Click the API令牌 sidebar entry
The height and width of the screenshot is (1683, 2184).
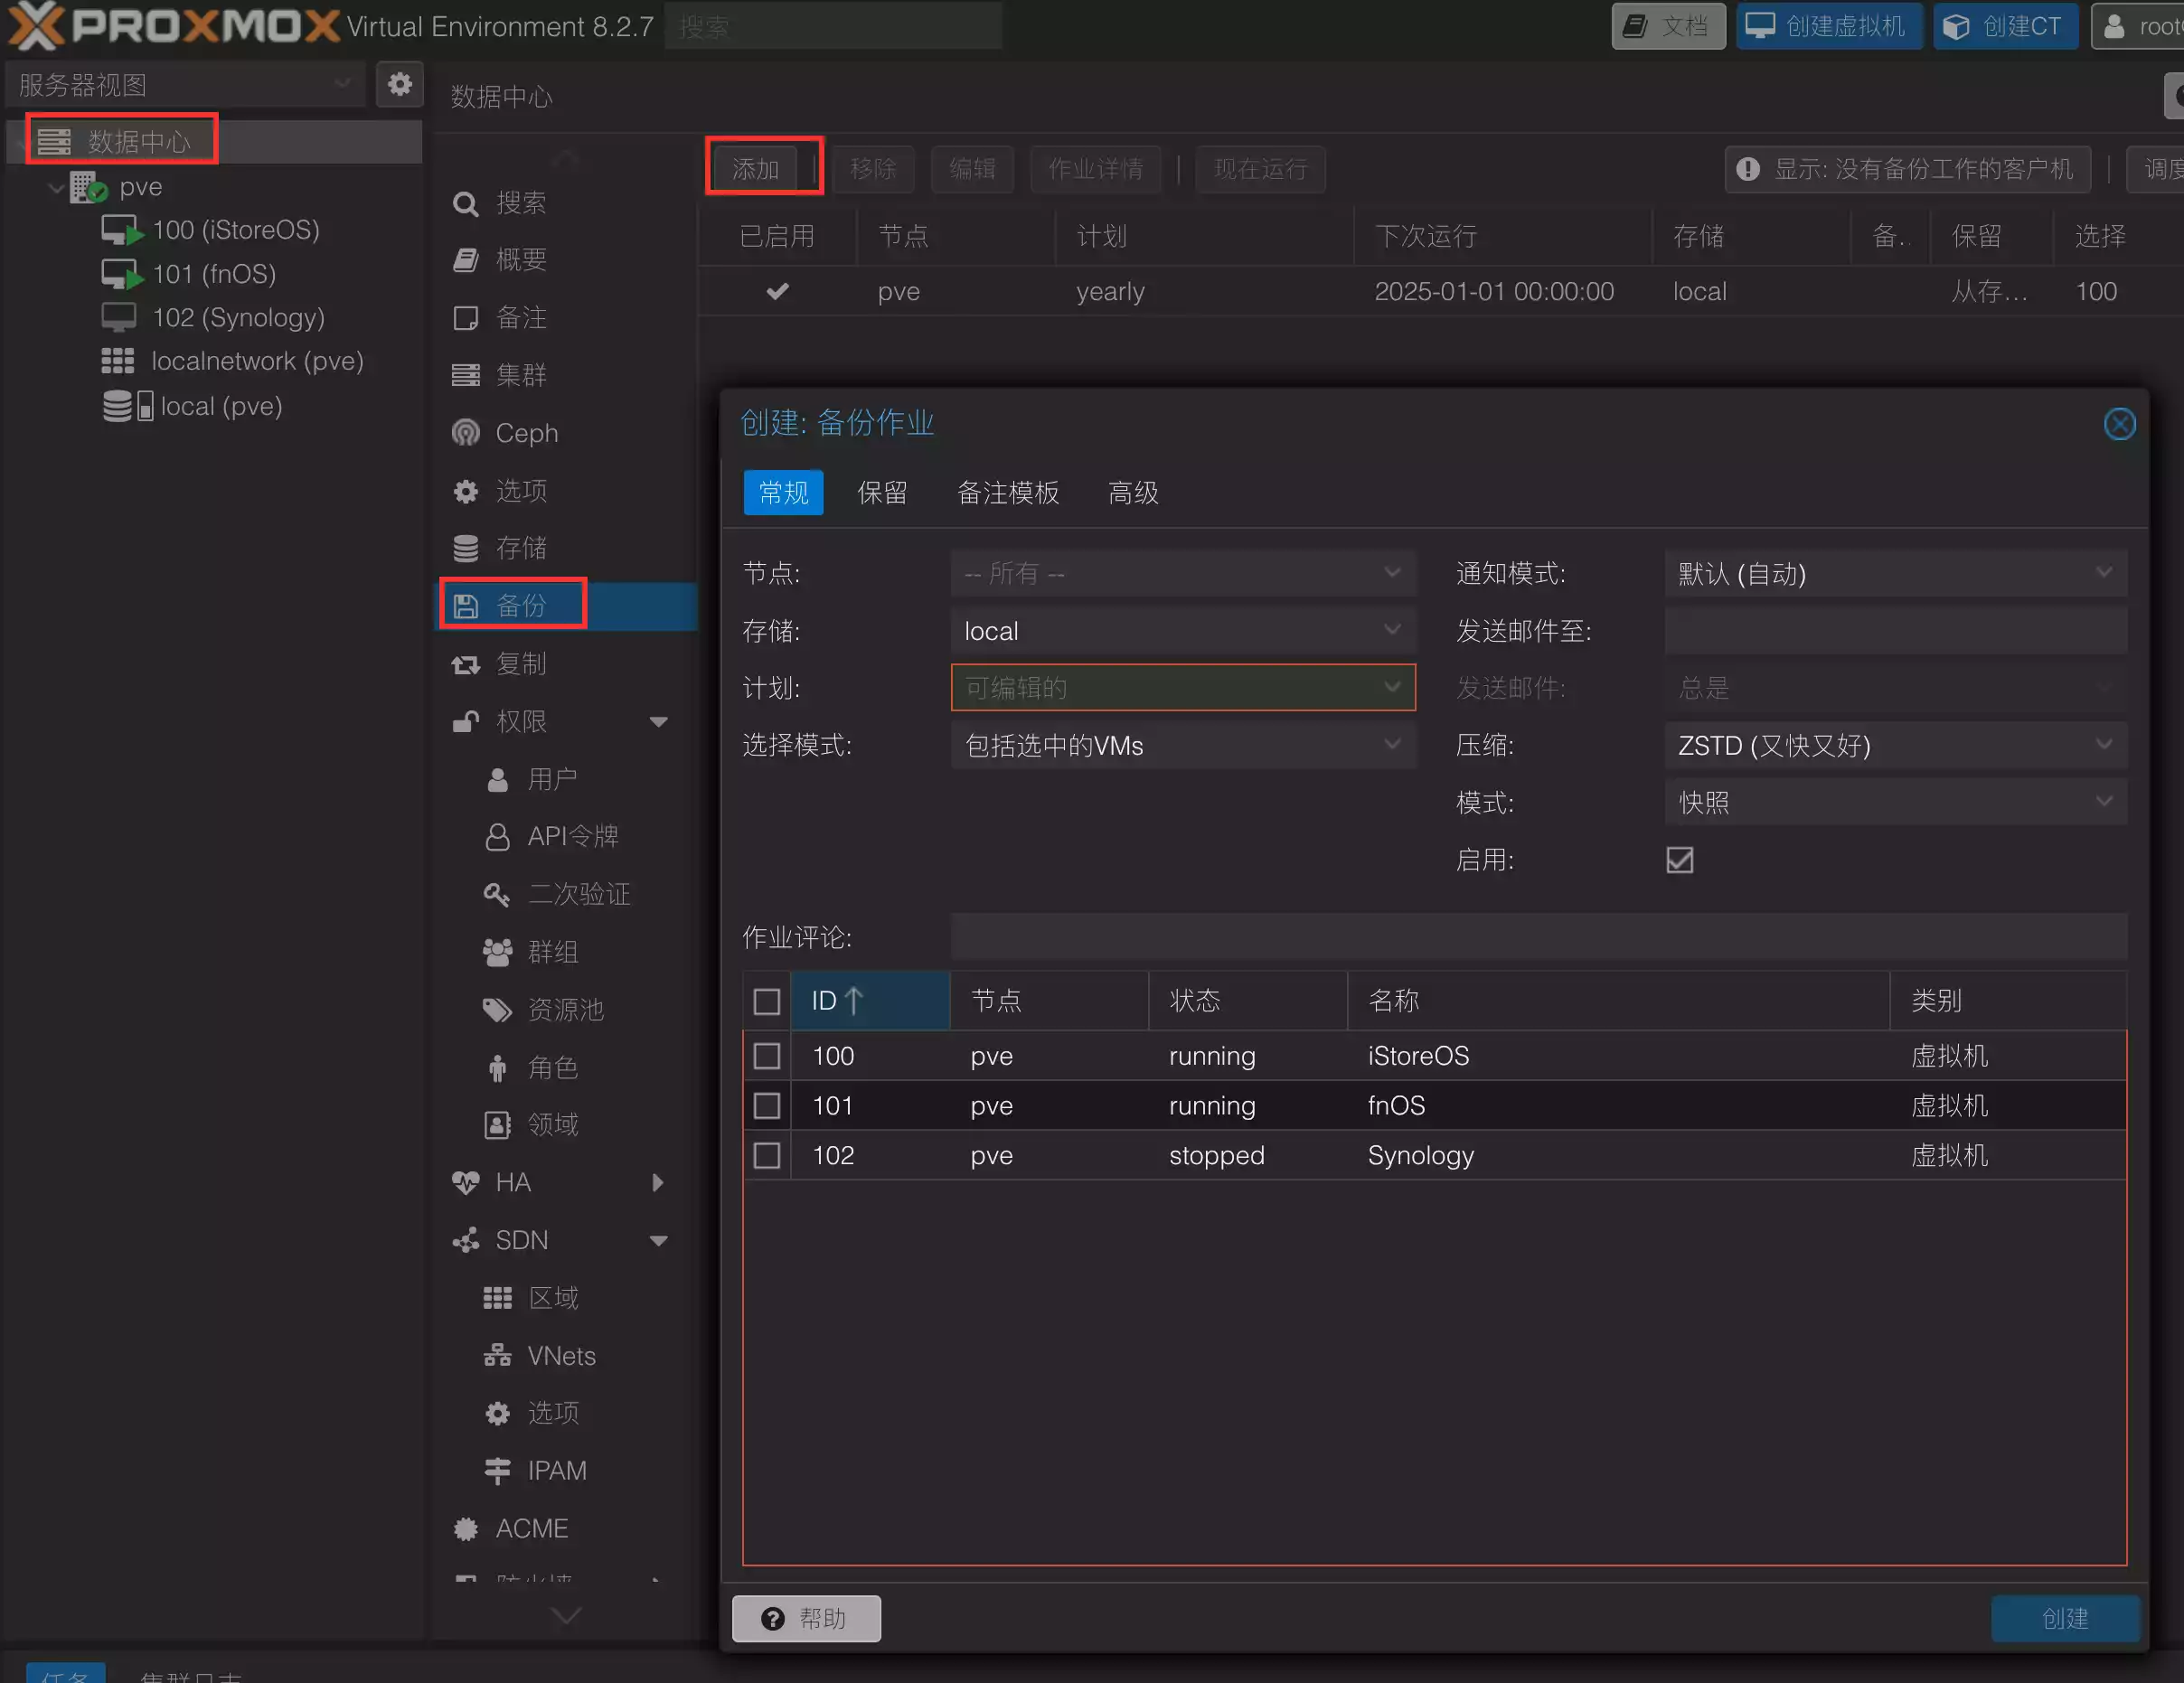[x=571, y=836]
